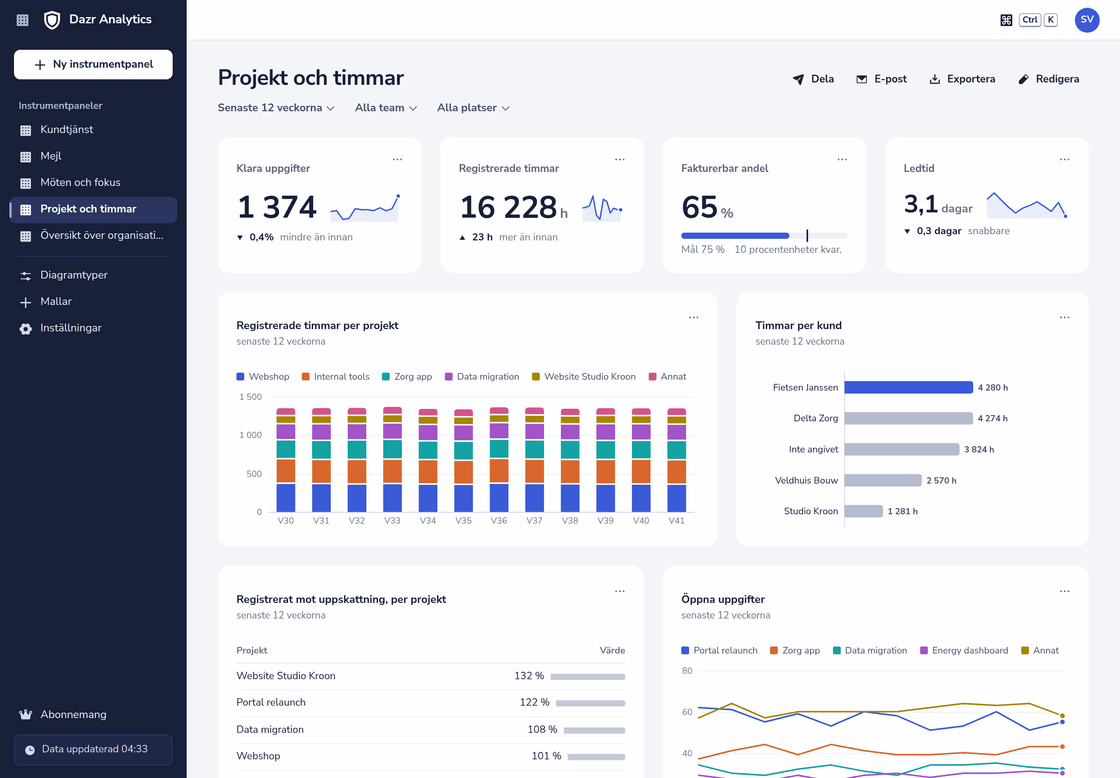This screenshot has width=1120, height=778.
Task: Toggle Webshop series in project hours legend
Action: [263, 376]
